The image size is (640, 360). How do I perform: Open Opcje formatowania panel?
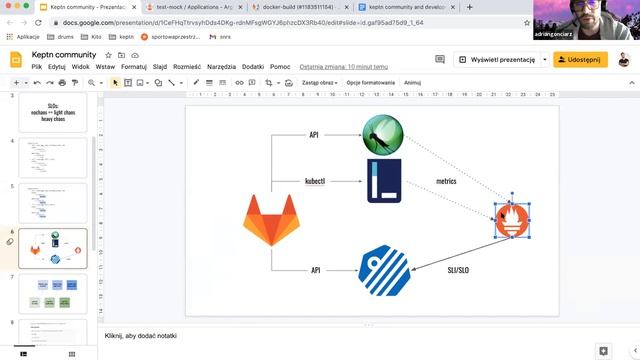(x=371, y=83)
